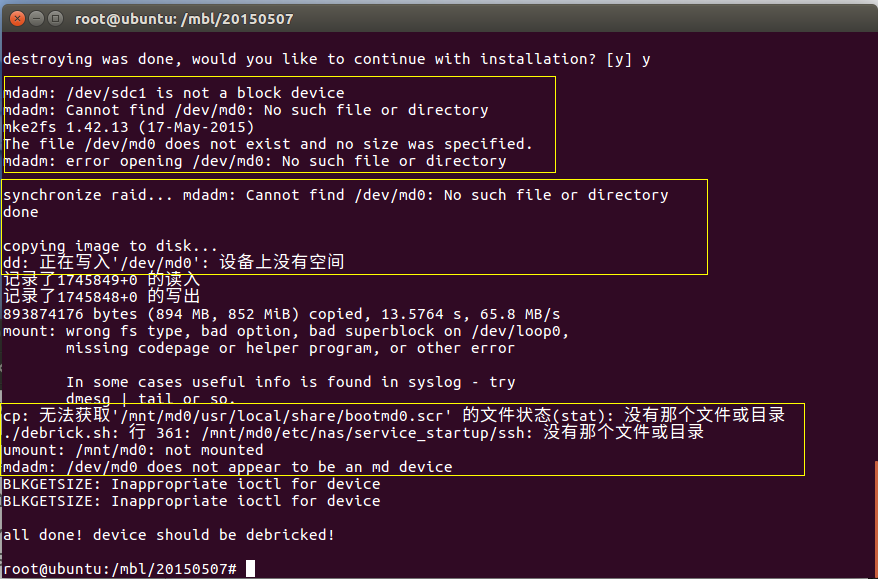
Task: Click the 'mke2fs 1.42.13 (17-May-2015)' line
Action: click(x=128, y=127)
